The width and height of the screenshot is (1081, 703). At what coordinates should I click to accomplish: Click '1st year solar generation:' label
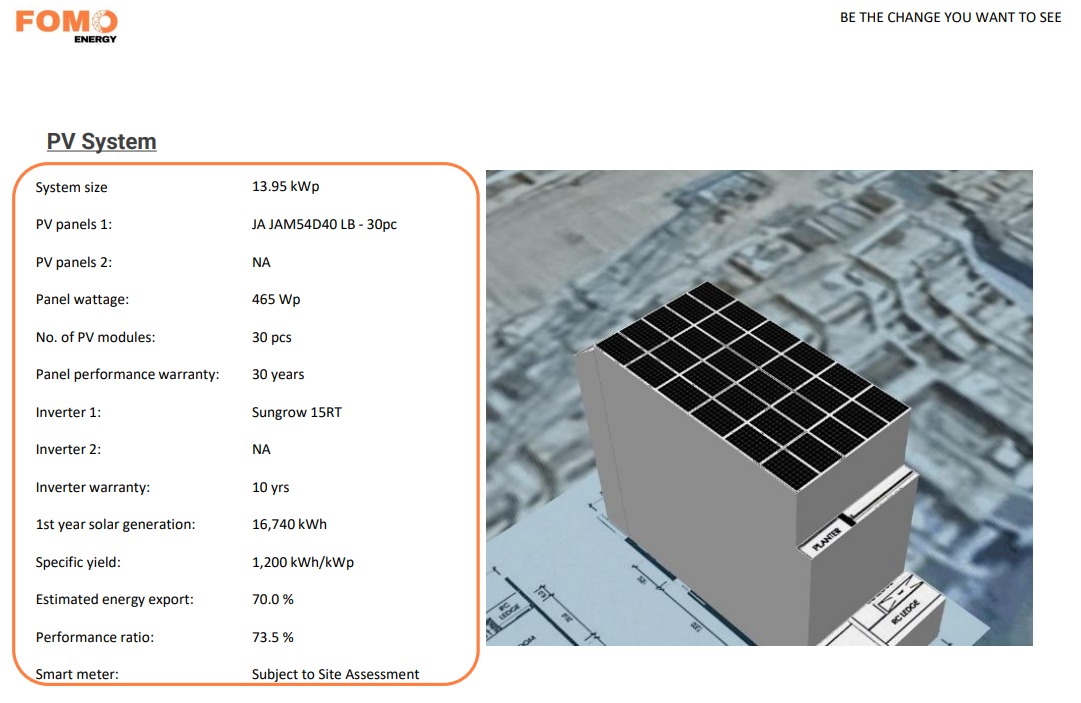[x=115, y=525]
